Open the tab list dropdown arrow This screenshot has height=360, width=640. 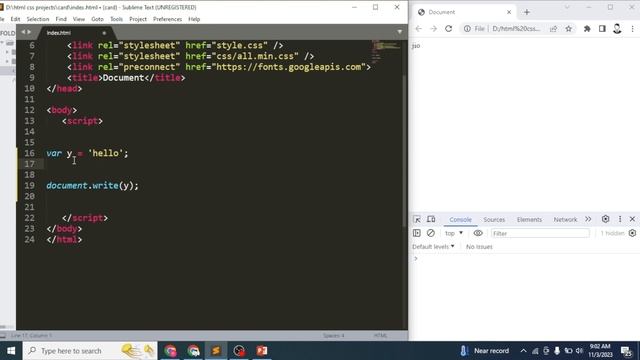click(400, 32)
